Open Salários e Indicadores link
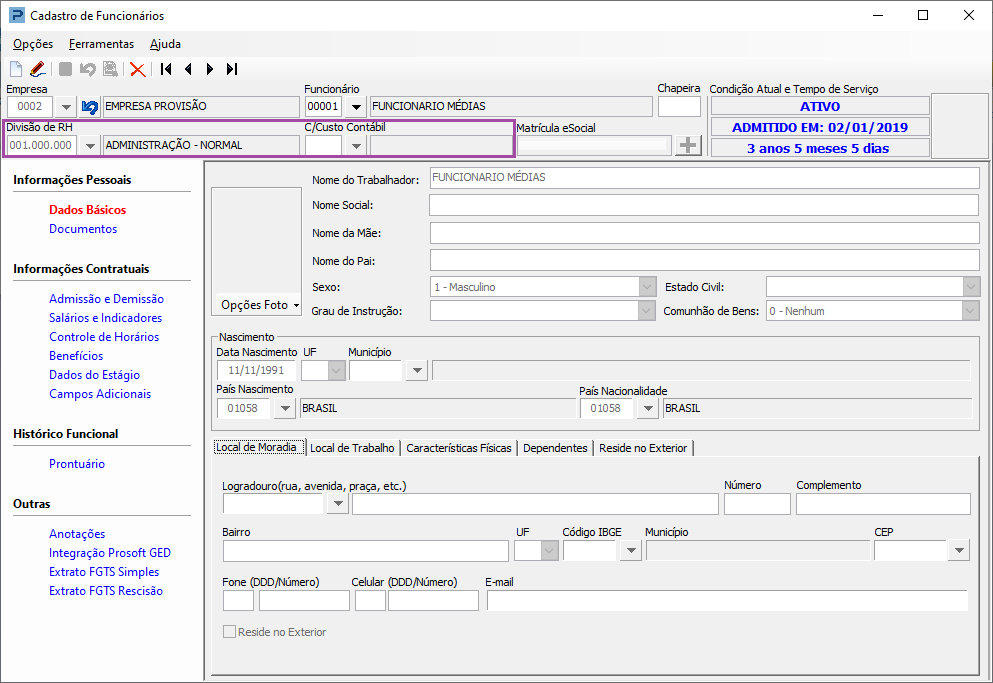 click(x=106, y=317)
